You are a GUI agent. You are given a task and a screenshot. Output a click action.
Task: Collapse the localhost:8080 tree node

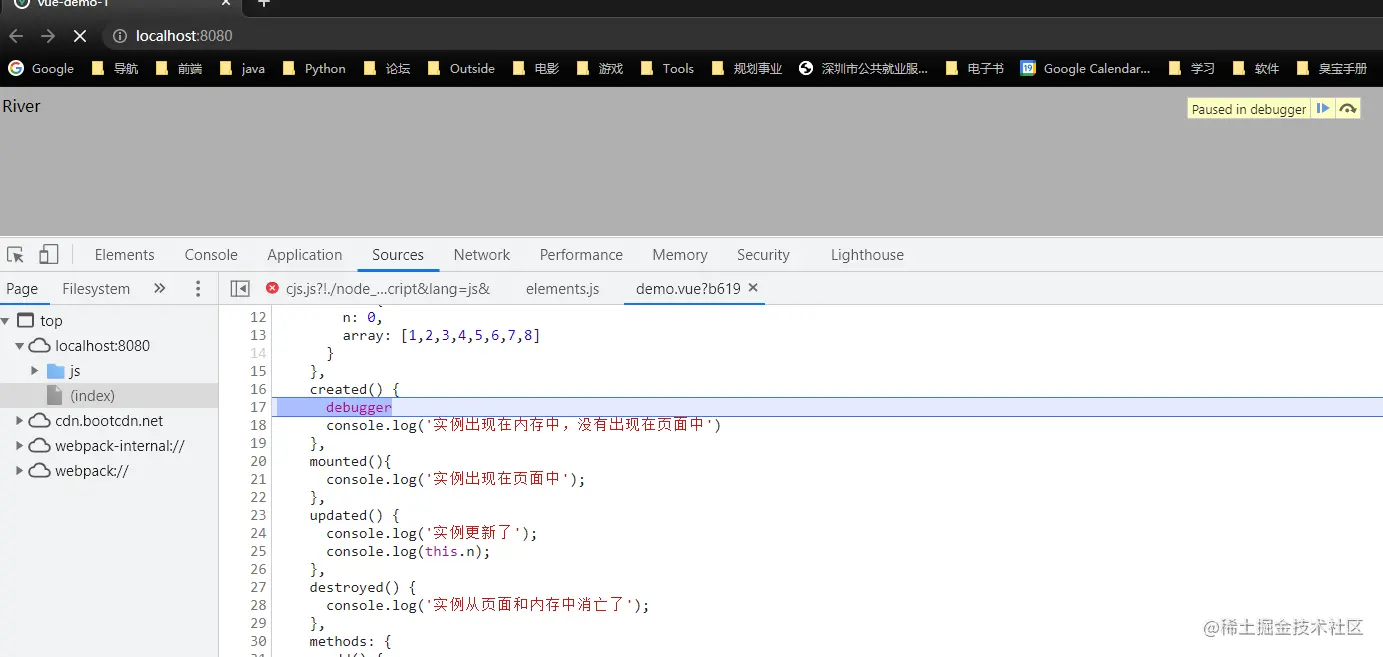coord(20,345)
